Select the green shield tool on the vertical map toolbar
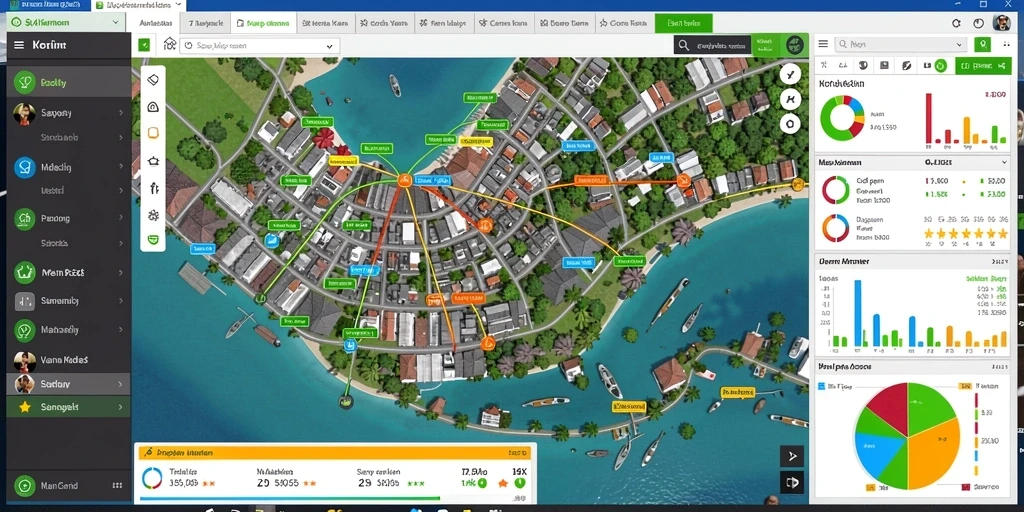 [x=153, y=240]
